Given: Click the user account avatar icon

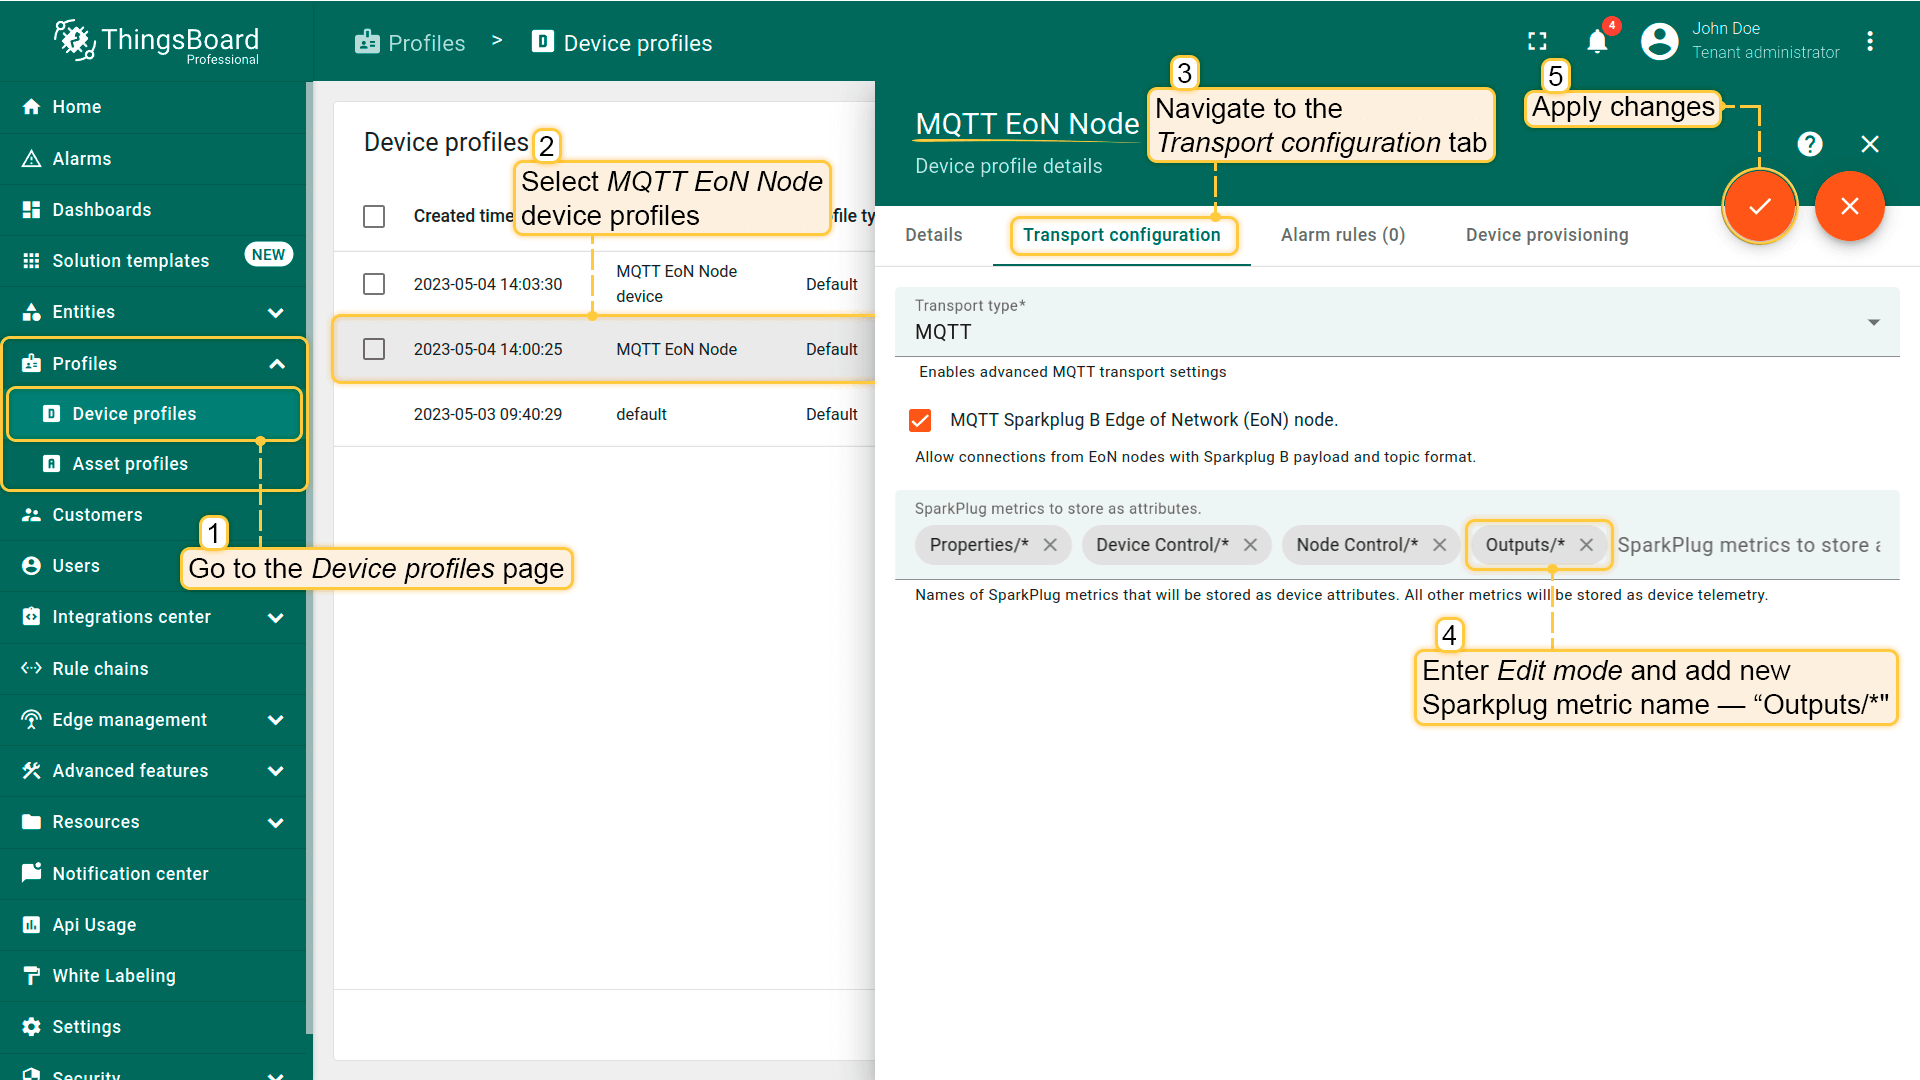Looking at the screenshot, I should click(x=1659, y=42).
